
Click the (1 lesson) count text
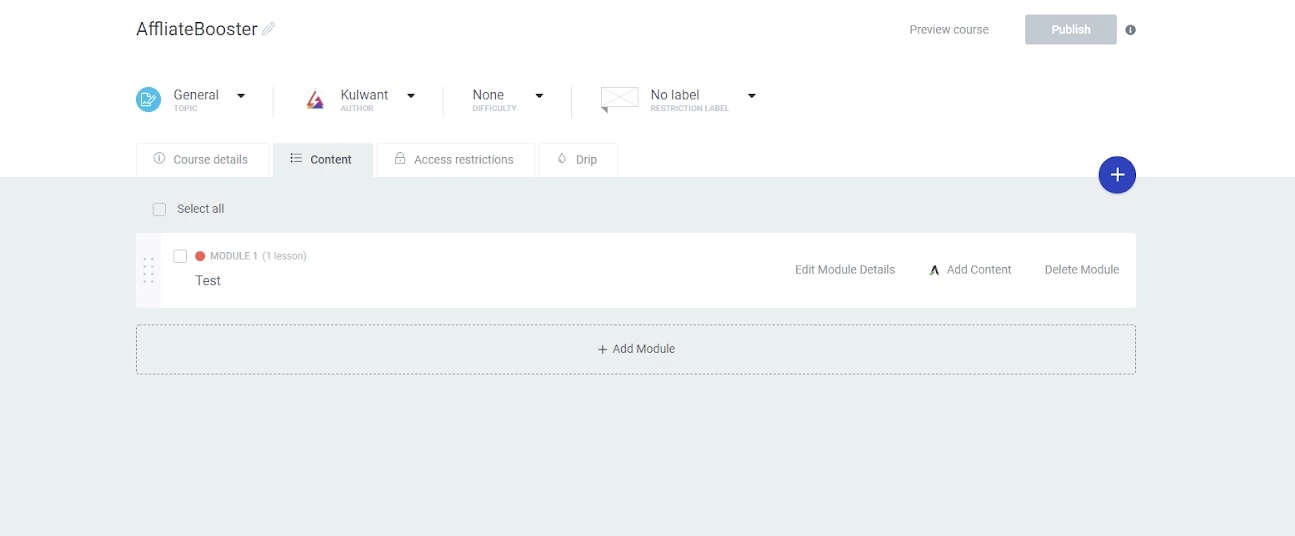pyautogui.click(x=284, y=256)
